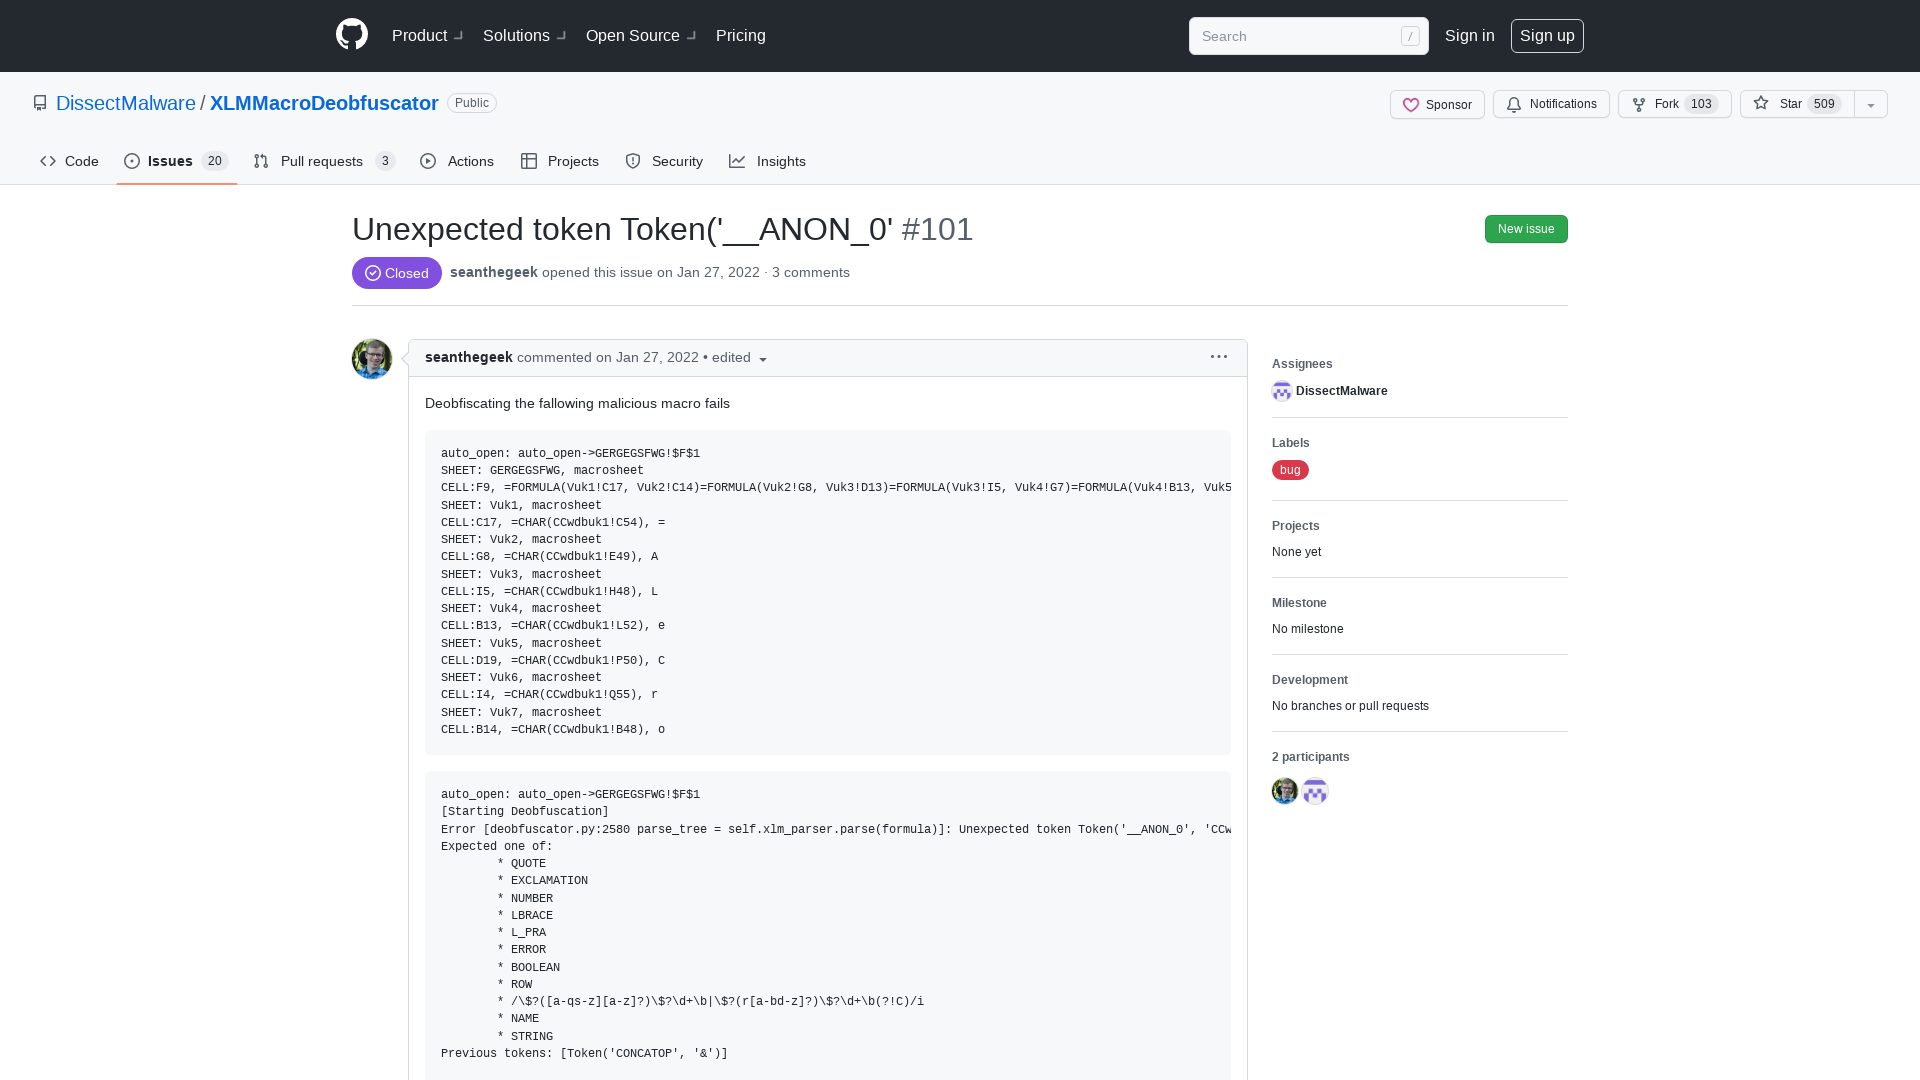
Task: Click the Expected one of error text
Action: pos(497,846)
